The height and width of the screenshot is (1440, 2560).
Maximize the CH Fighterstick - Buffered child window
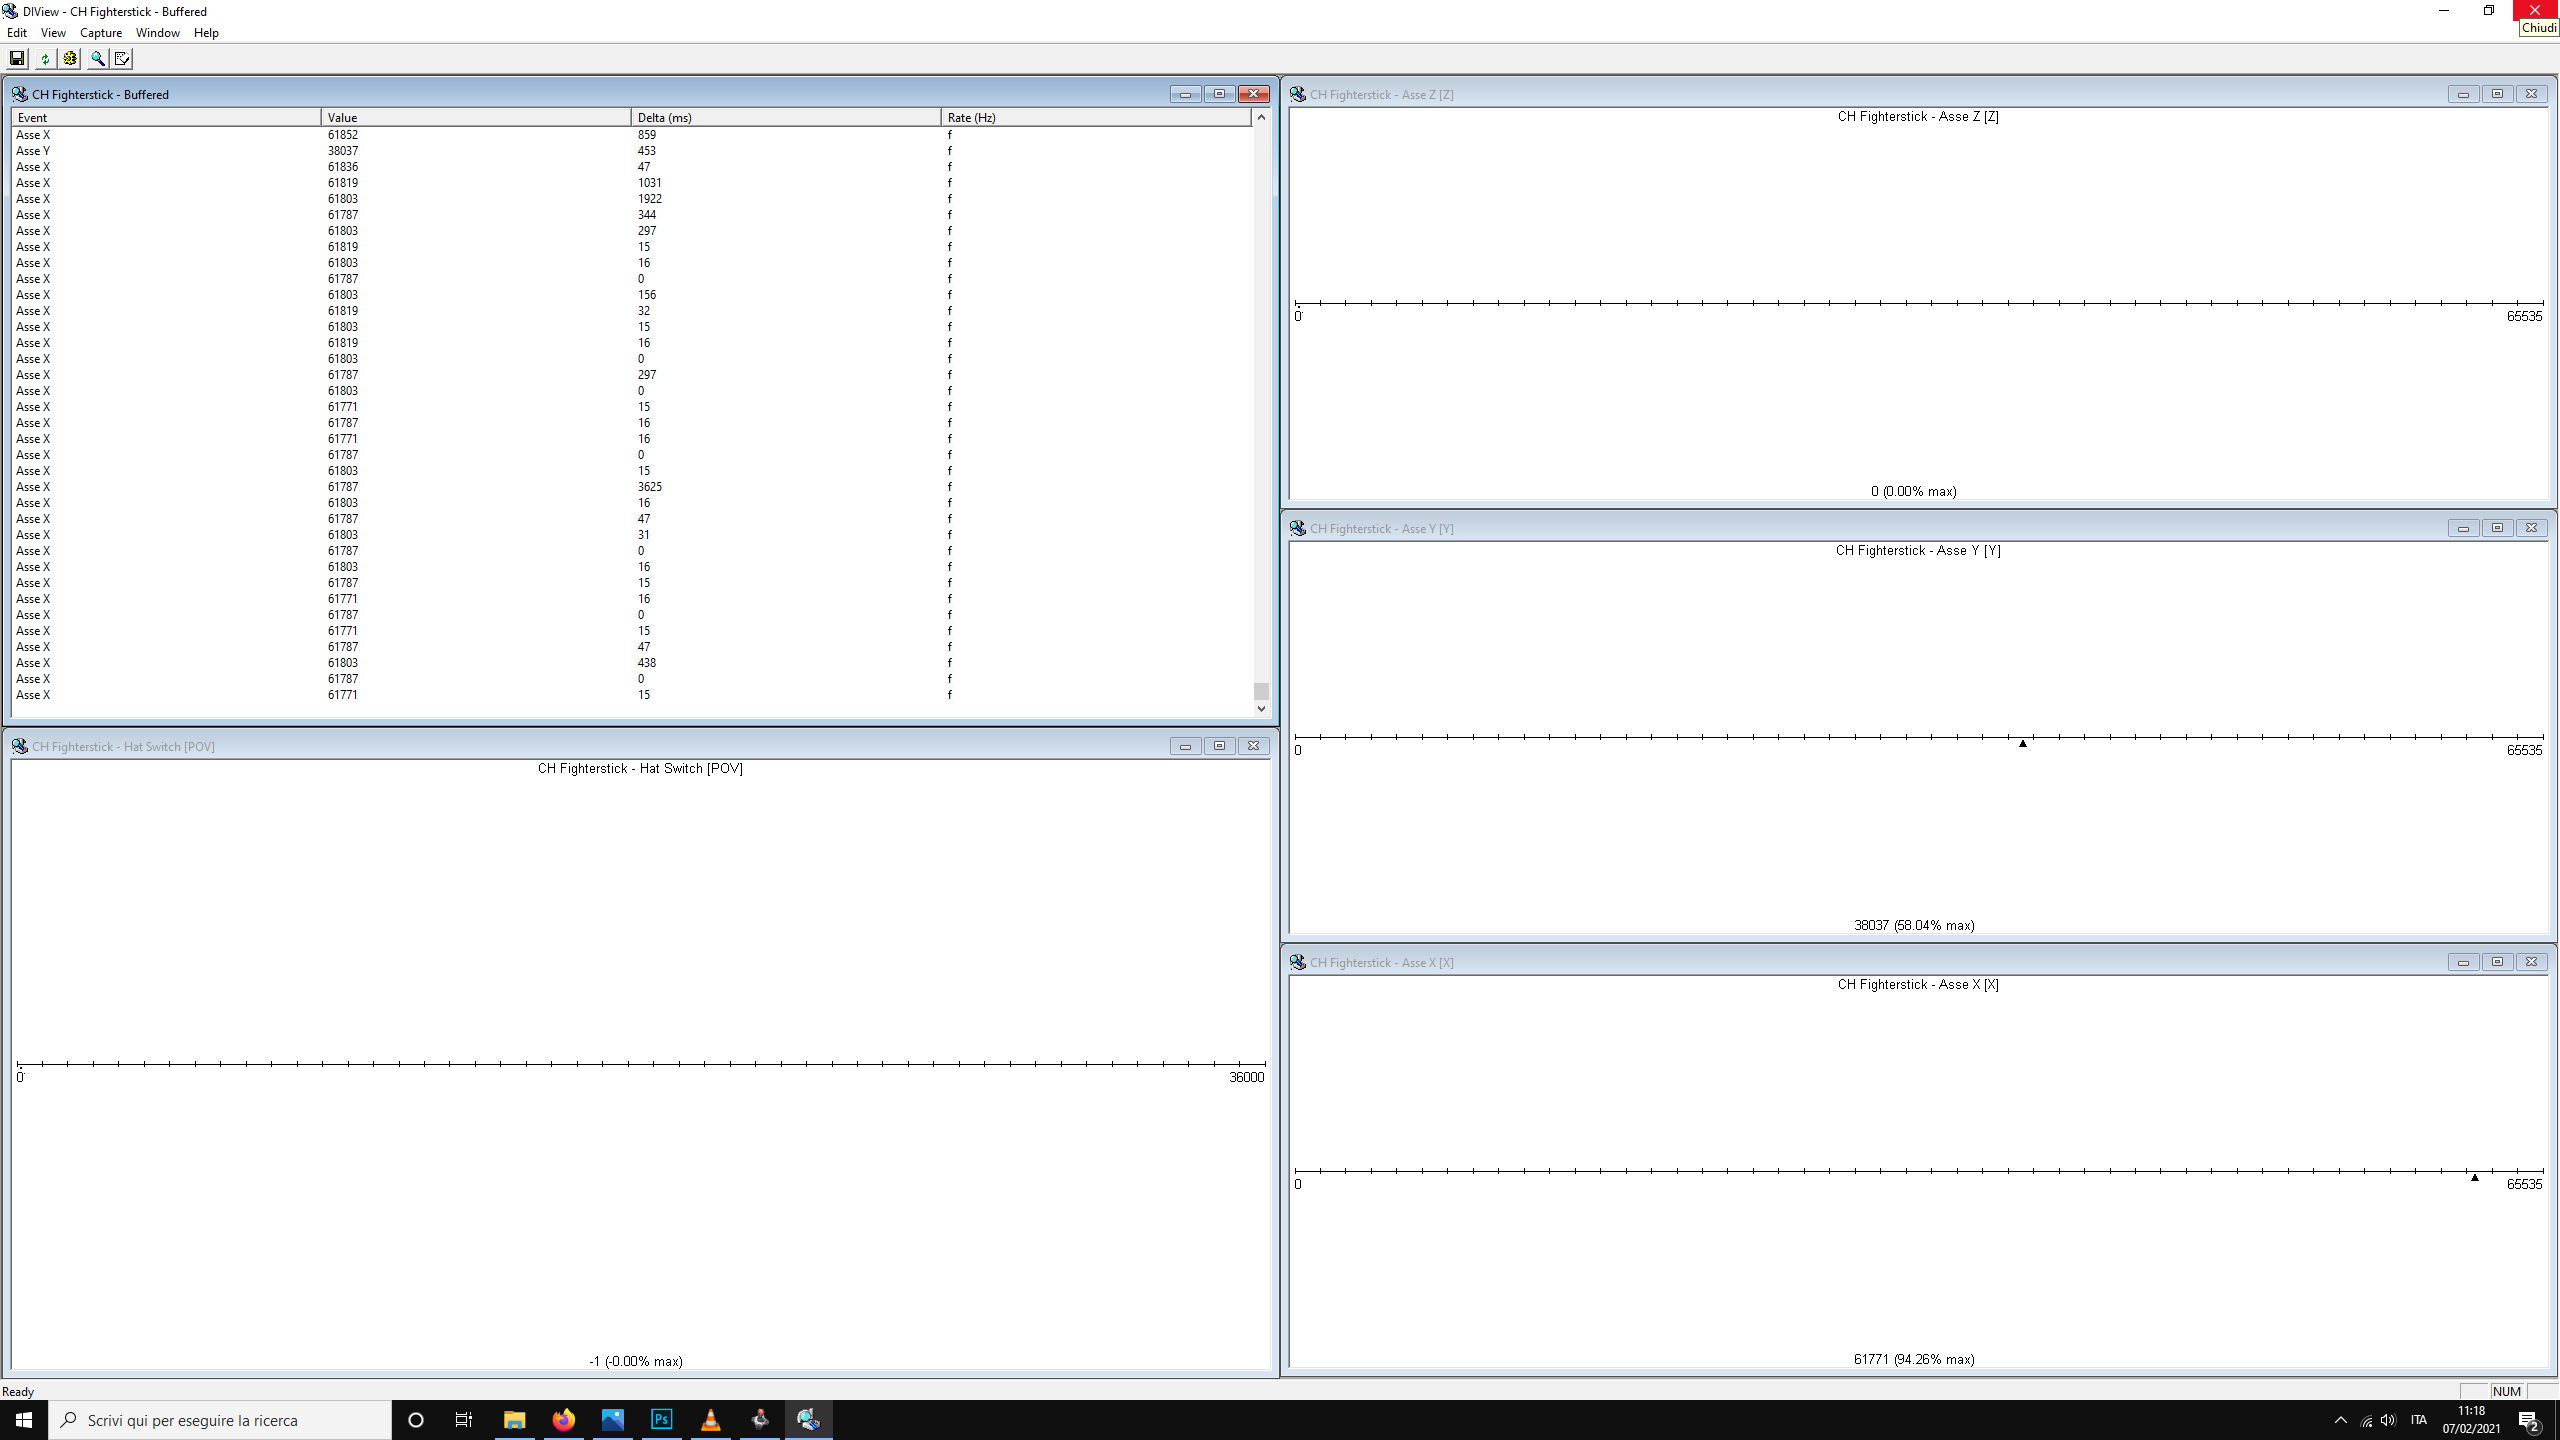(x=1219, y=94)
